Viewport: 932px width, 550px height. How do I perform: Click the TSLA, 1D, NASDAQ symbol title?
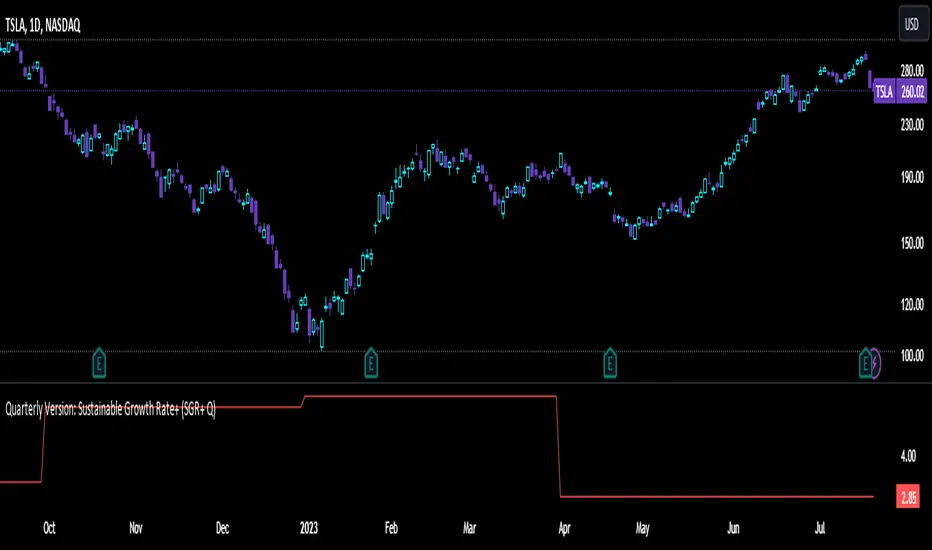pos(42,25)
